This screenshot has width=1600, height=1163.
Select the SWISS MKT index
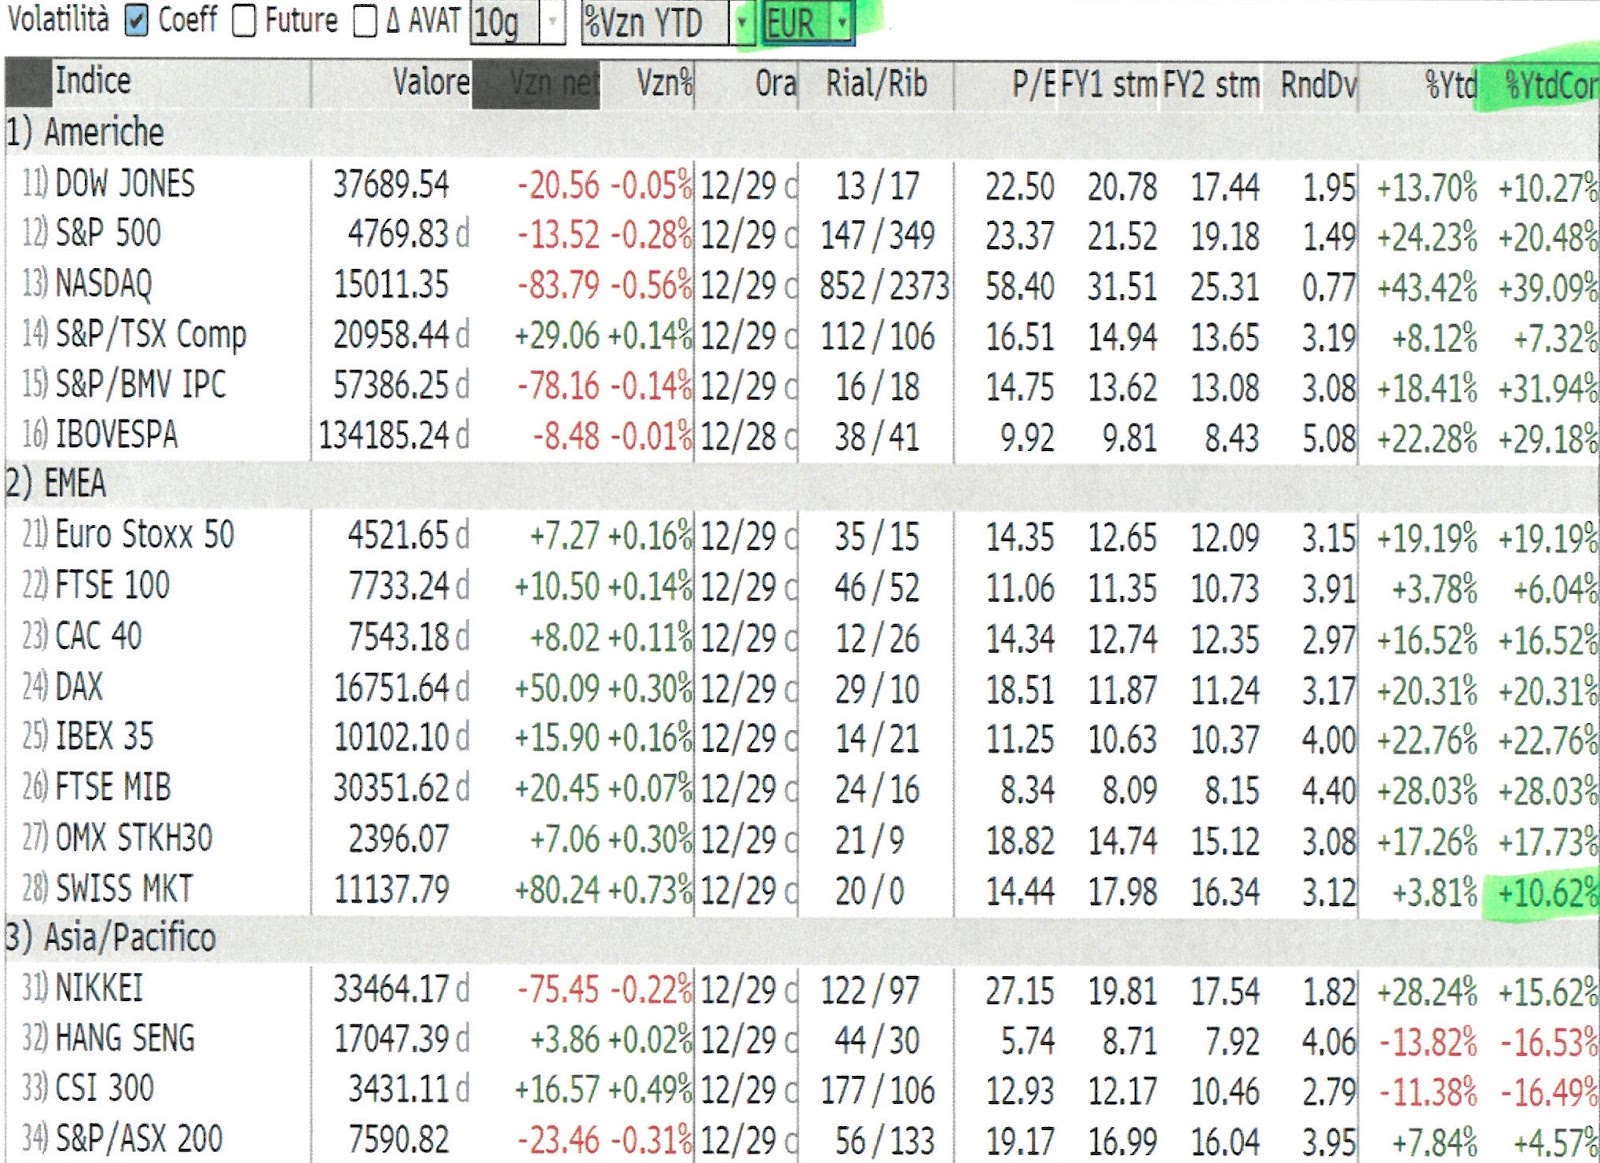(x=124, y=888)
